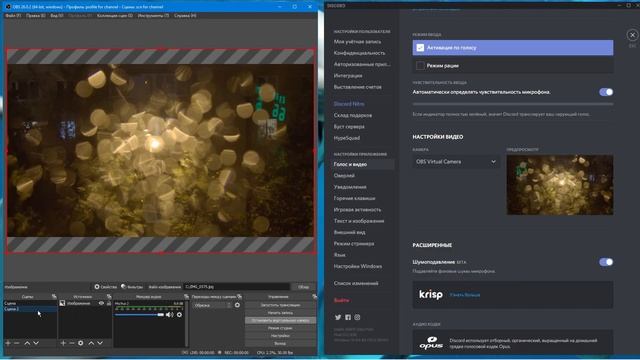The height and width of the screenshot is (360, 640).
Task: Open Моя учётная запись in Discord settings
Action: click(357, 42)
